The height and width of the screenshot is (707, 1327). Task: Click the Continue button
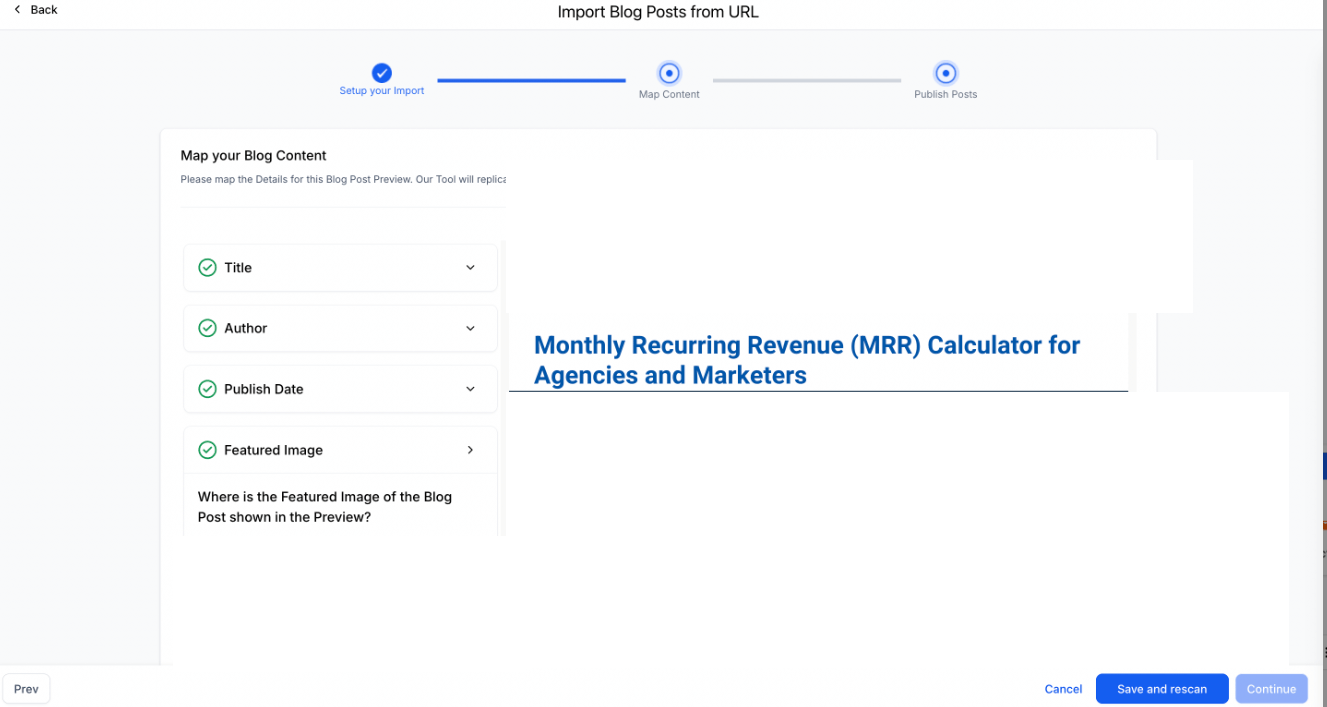1271,689
